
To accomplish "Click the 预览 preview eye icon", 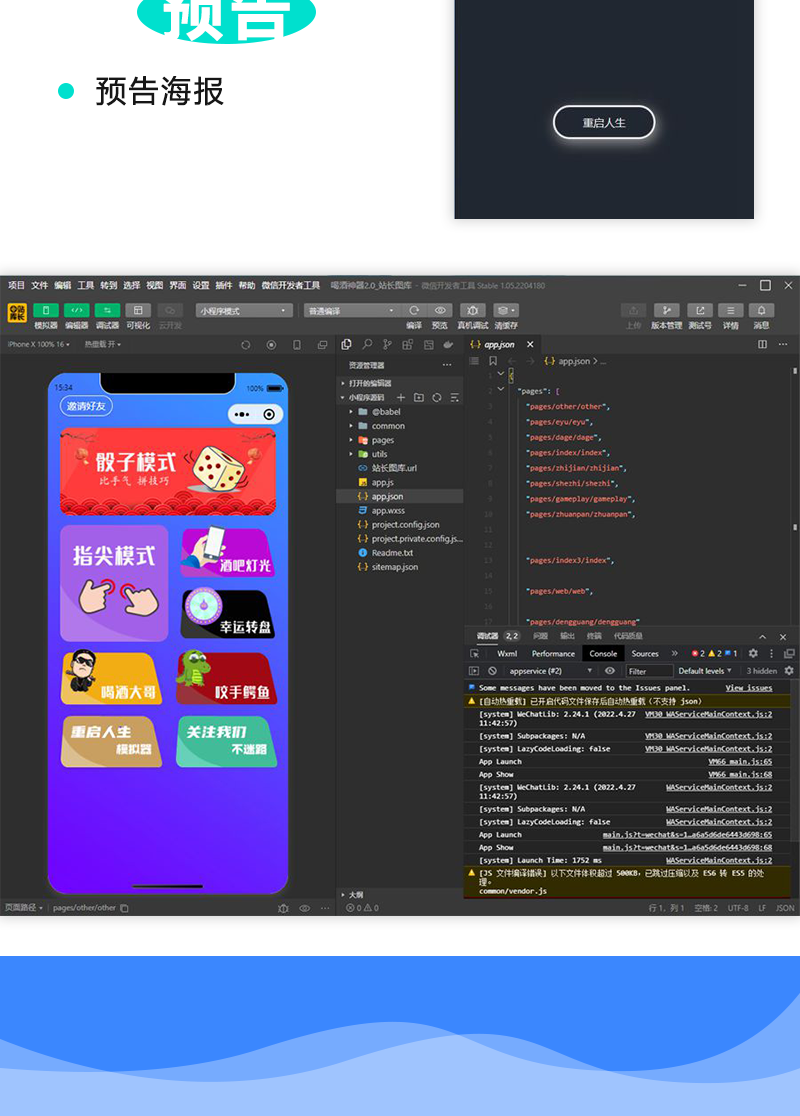I will (440, 310).
